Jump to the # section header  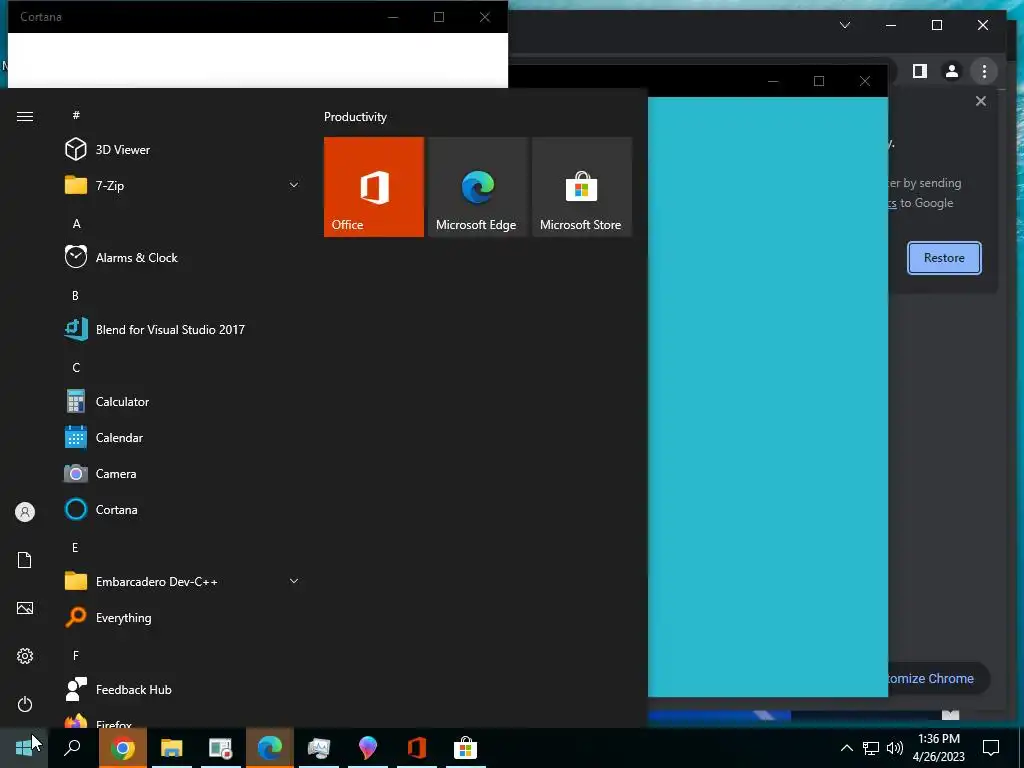click(x=76, y=115)
